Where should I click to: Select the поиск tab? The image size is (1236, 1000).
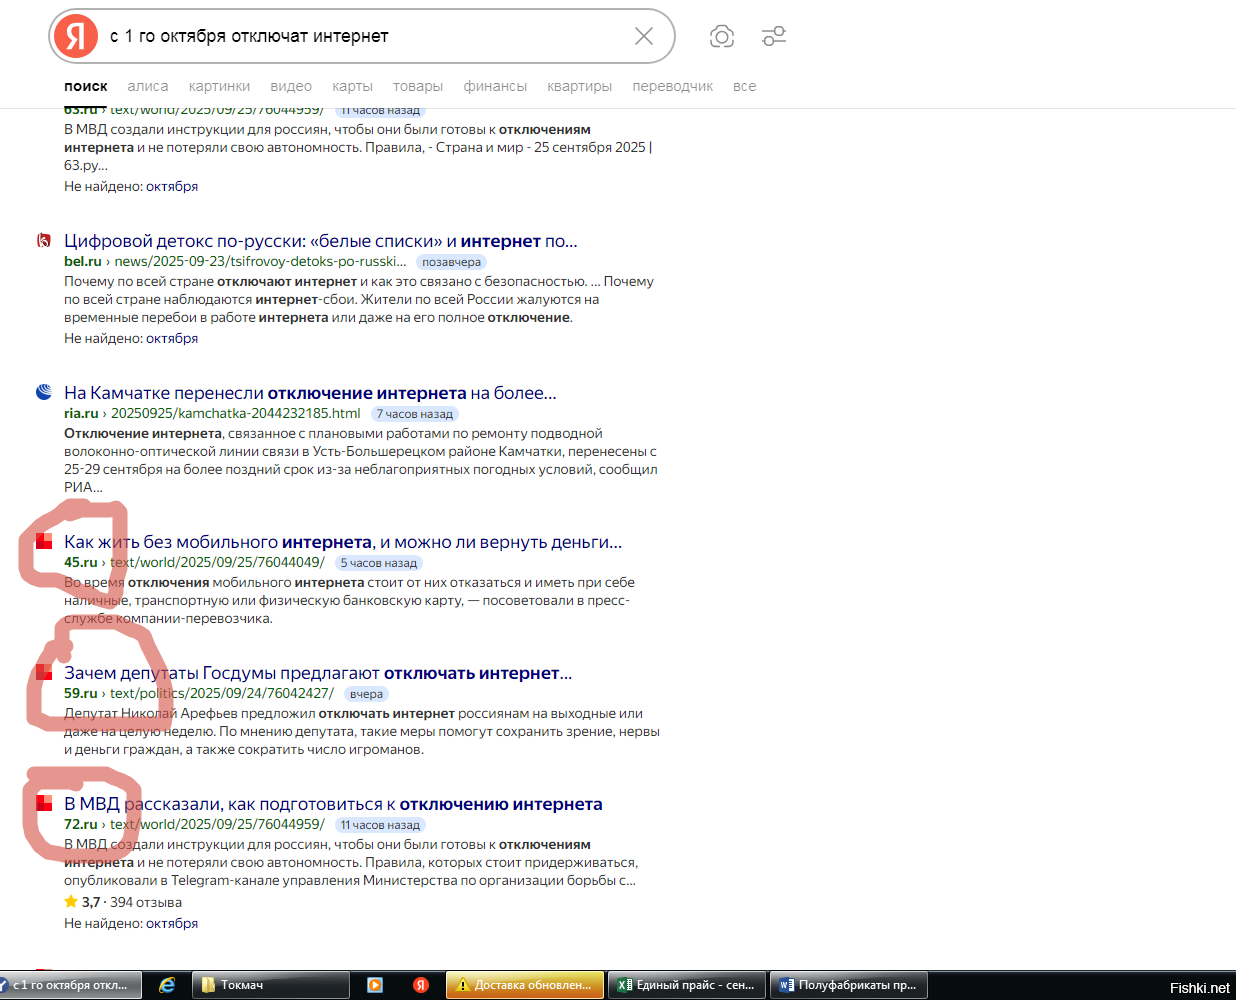[86, 86]
